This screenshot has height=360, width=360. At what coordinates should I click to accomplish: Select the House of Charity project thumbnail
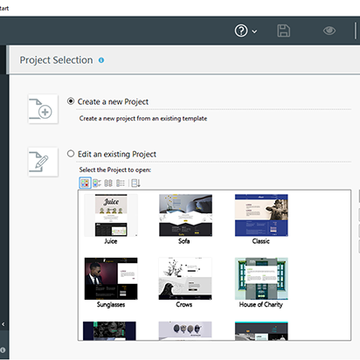click(x=261, y=279)
